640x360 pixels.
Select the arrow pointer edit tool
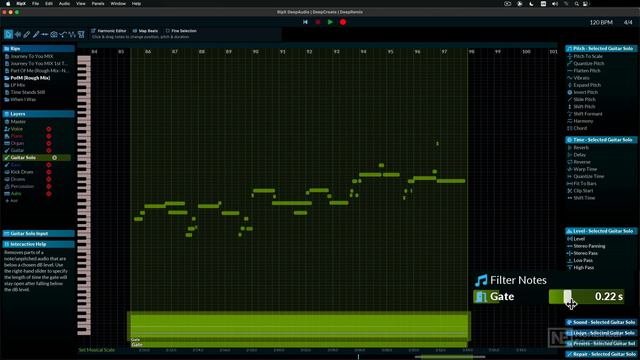click(8, 34)
